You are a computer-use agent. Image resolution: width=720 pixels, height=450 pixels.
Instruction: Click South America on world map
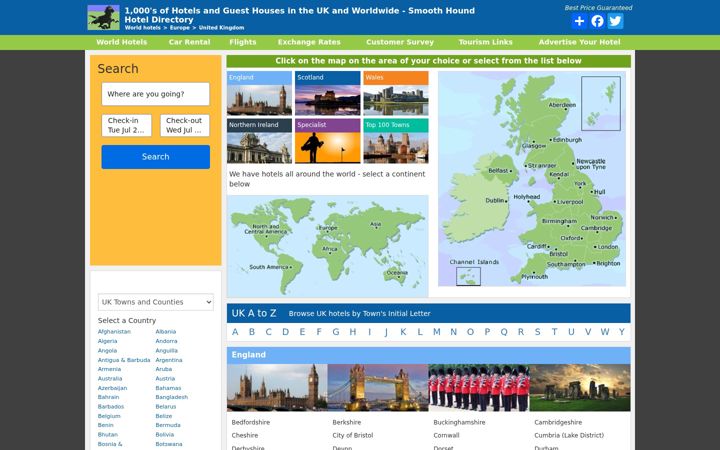point(270,267)
